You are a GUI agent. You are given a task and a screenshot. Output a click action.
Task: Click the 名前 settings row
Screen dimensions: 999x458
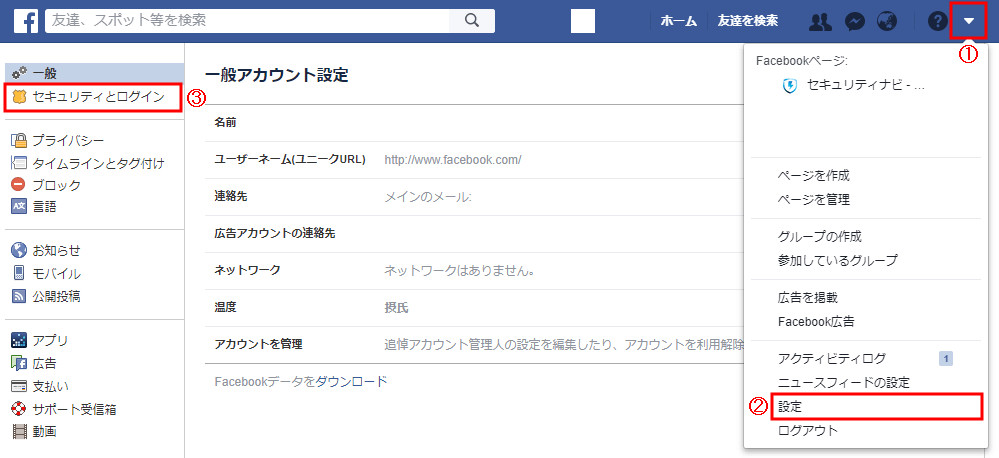coord(475,123)
